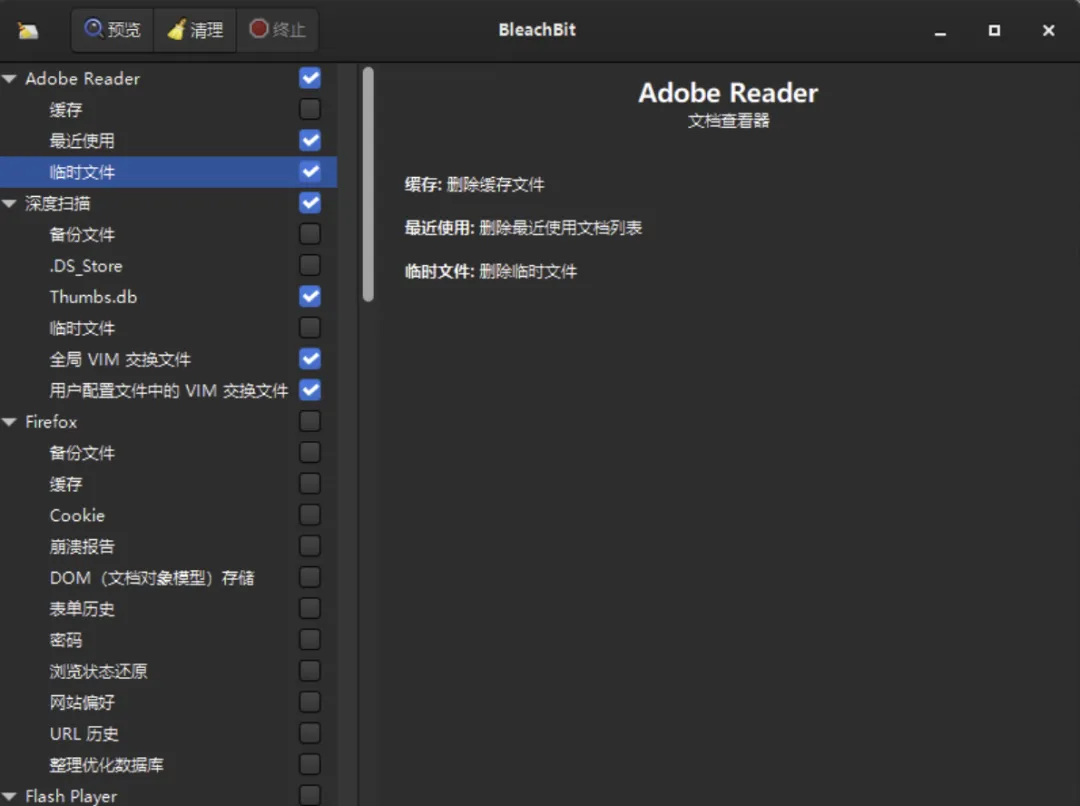Image resolution: width=1080 pixels, height=806 pixels.
Task: Click the 文档查看器 subtitle text
Action: pos(728,121)
